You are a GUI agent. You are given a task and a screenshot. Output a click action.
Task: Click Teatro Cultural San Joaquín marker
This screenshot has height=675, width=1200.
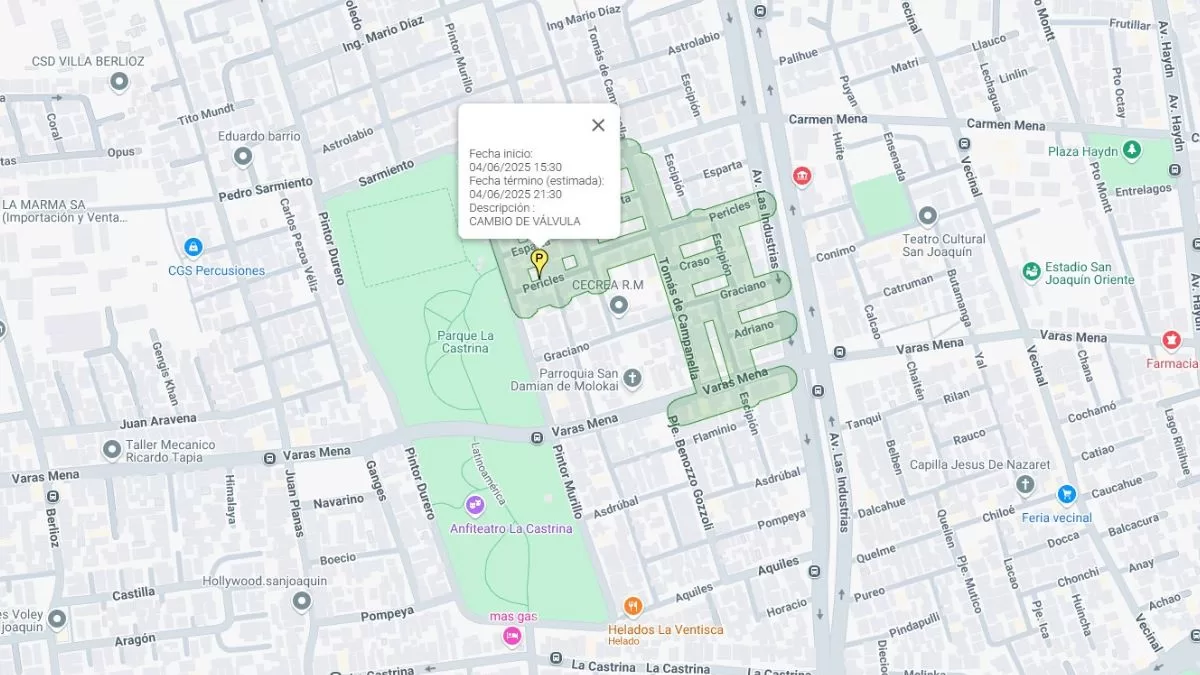click(x=927, y=216)
